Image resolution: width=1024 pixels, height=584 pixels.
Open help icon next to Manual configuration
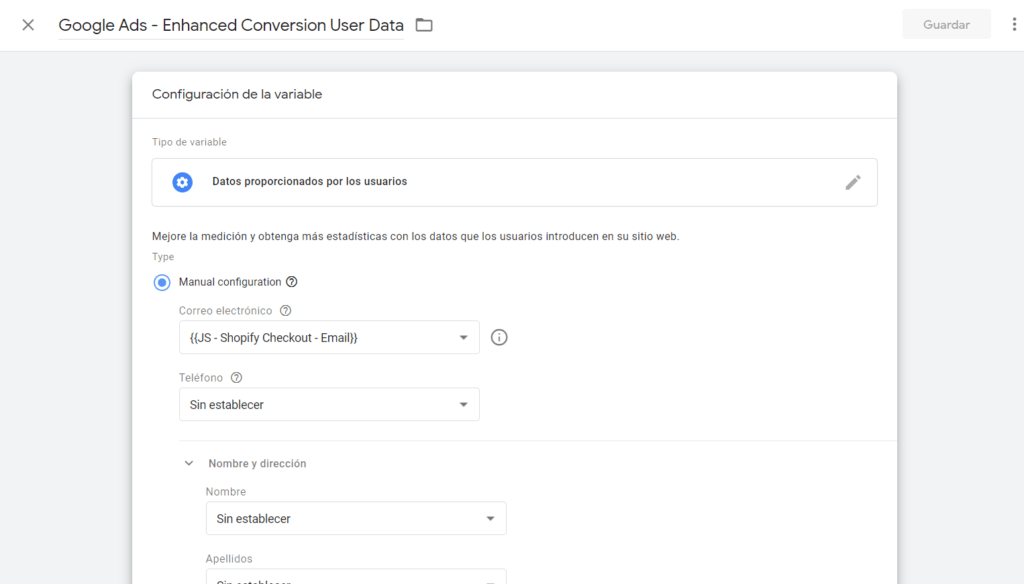point(292,282)
